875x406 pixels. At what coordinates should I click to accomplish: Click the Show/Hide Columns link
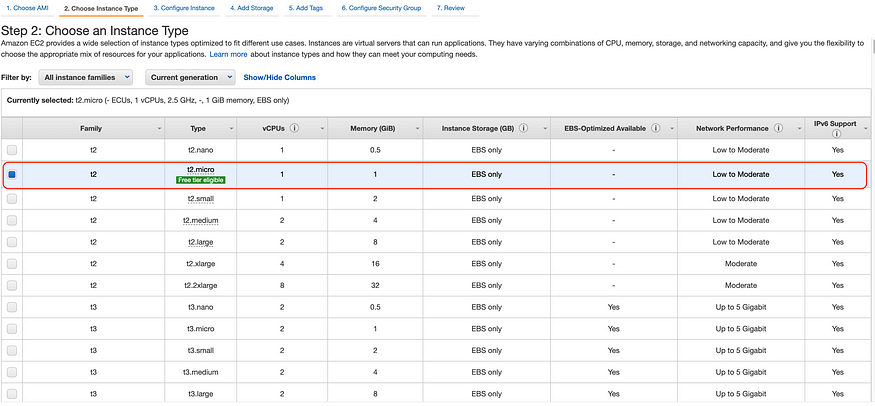click(279, 77)
